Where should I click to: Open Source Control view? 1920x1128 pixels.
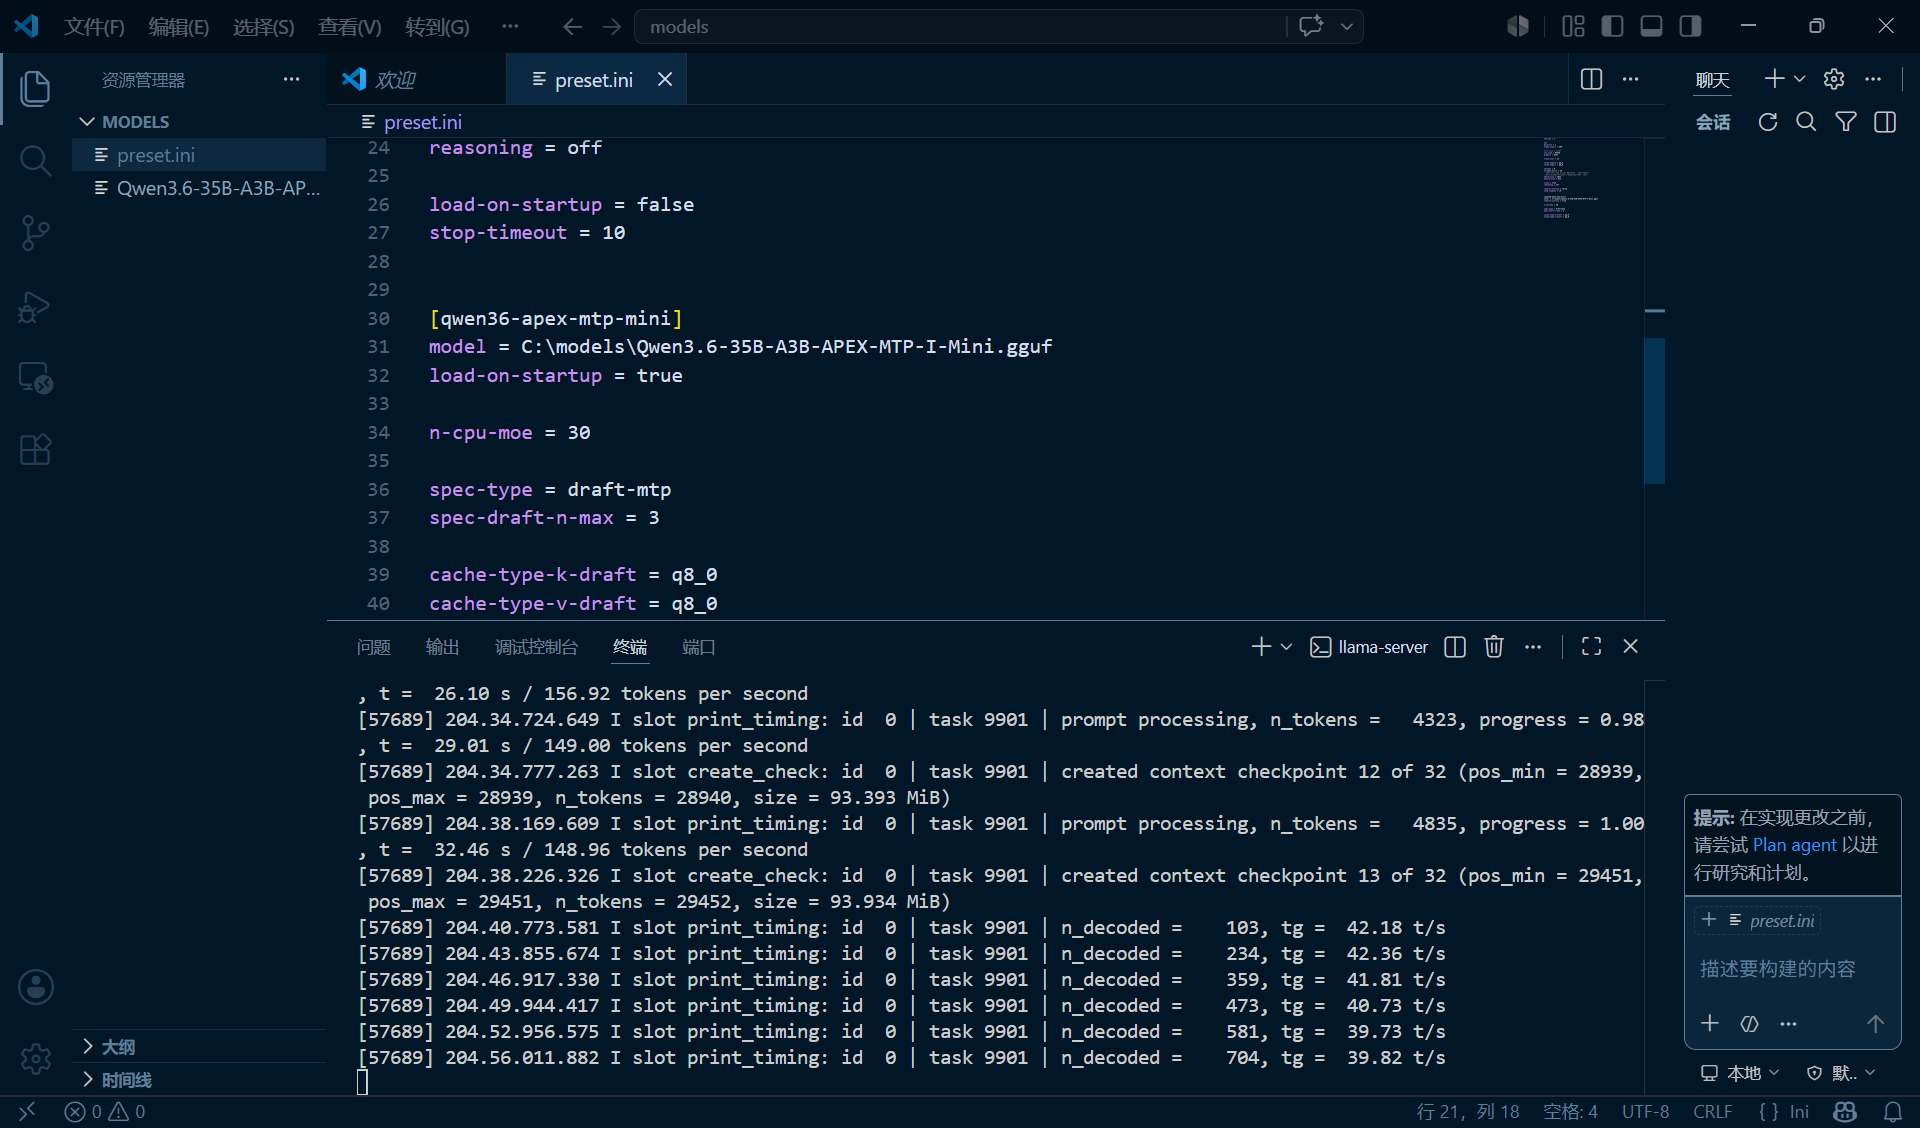[35, 233]
